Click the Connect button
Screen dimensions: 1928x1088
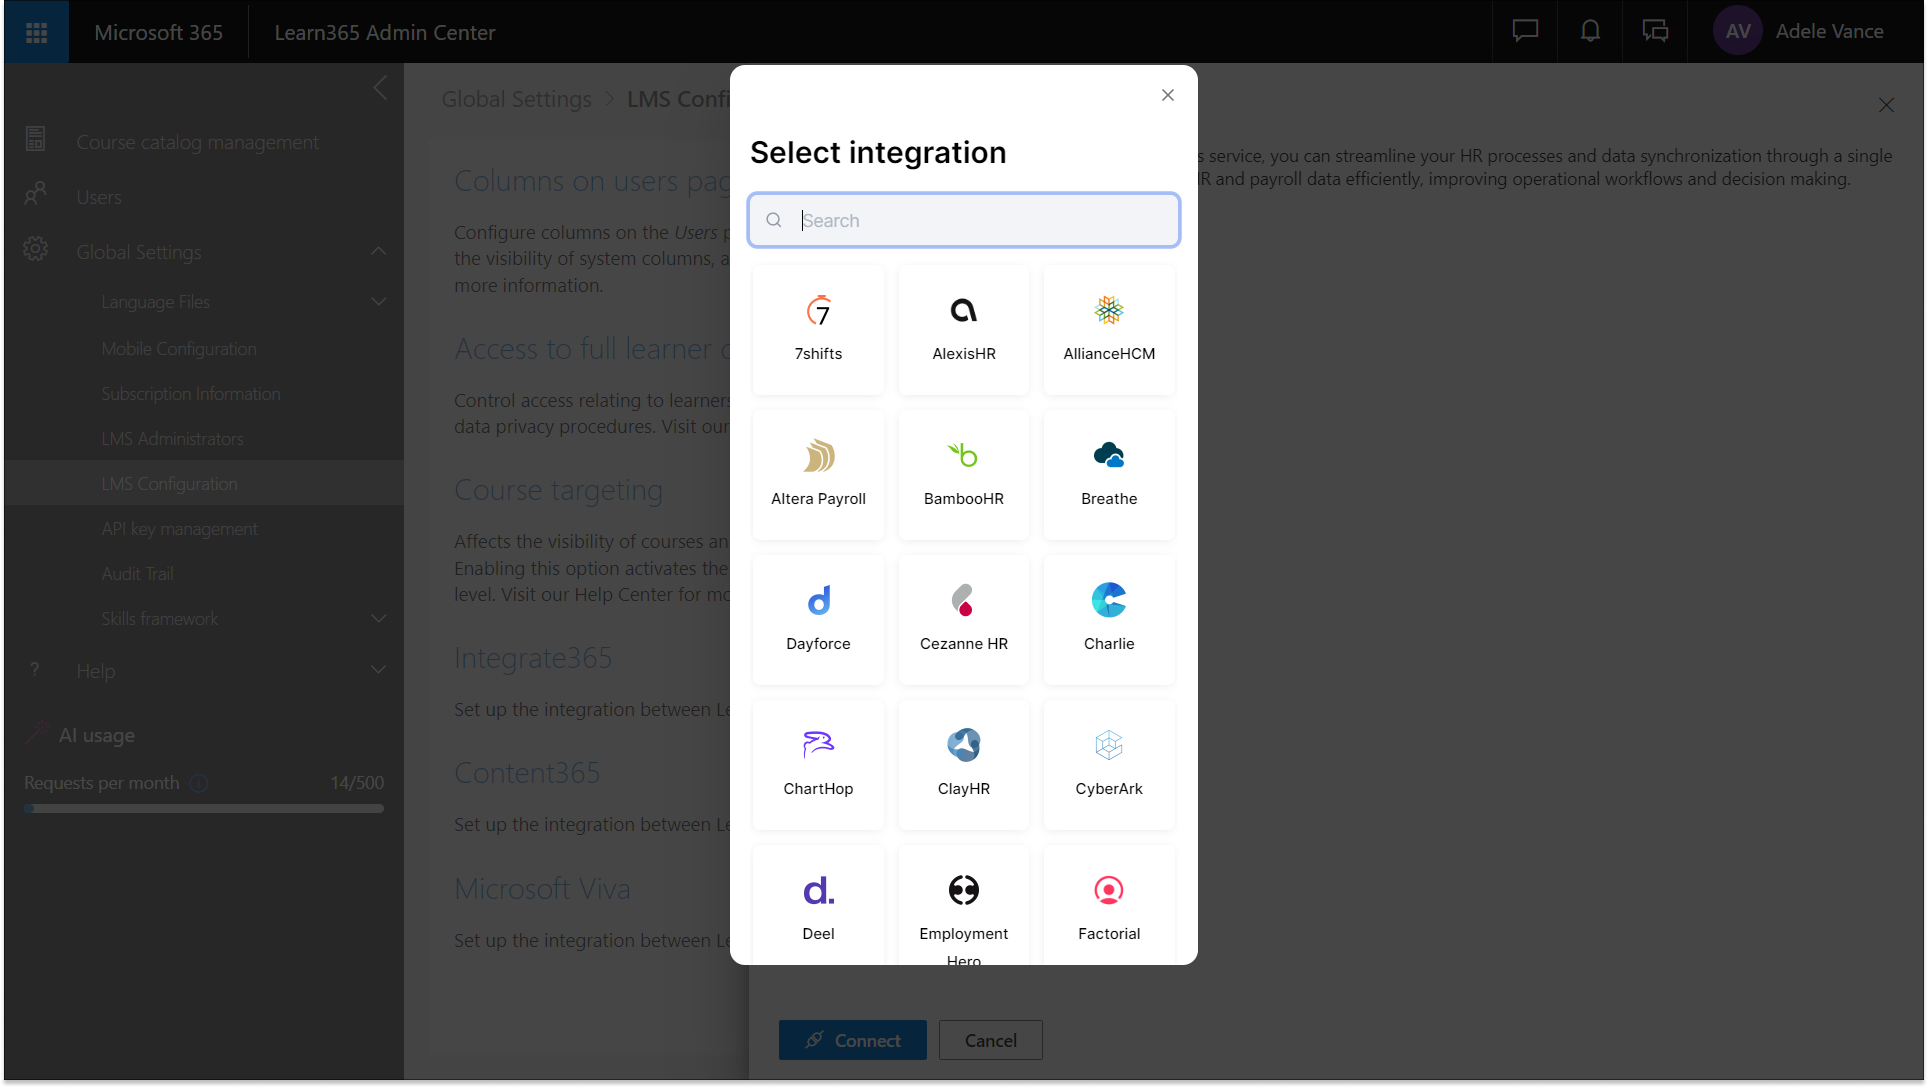click(852, 1040)
